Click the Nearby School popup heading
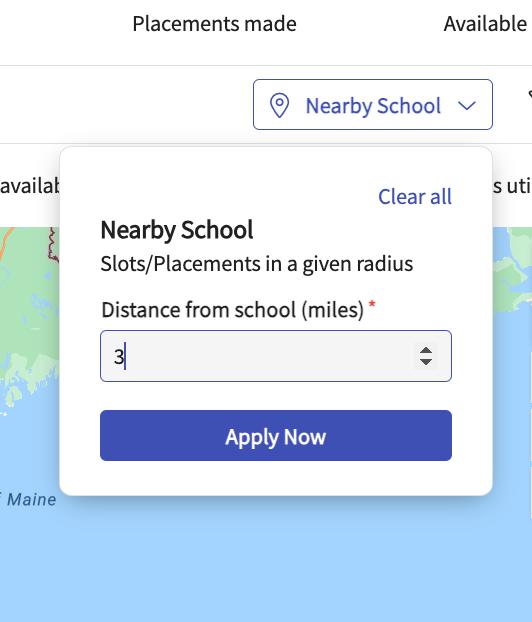This screenshot has width=532, height=622. coord(177,230)
